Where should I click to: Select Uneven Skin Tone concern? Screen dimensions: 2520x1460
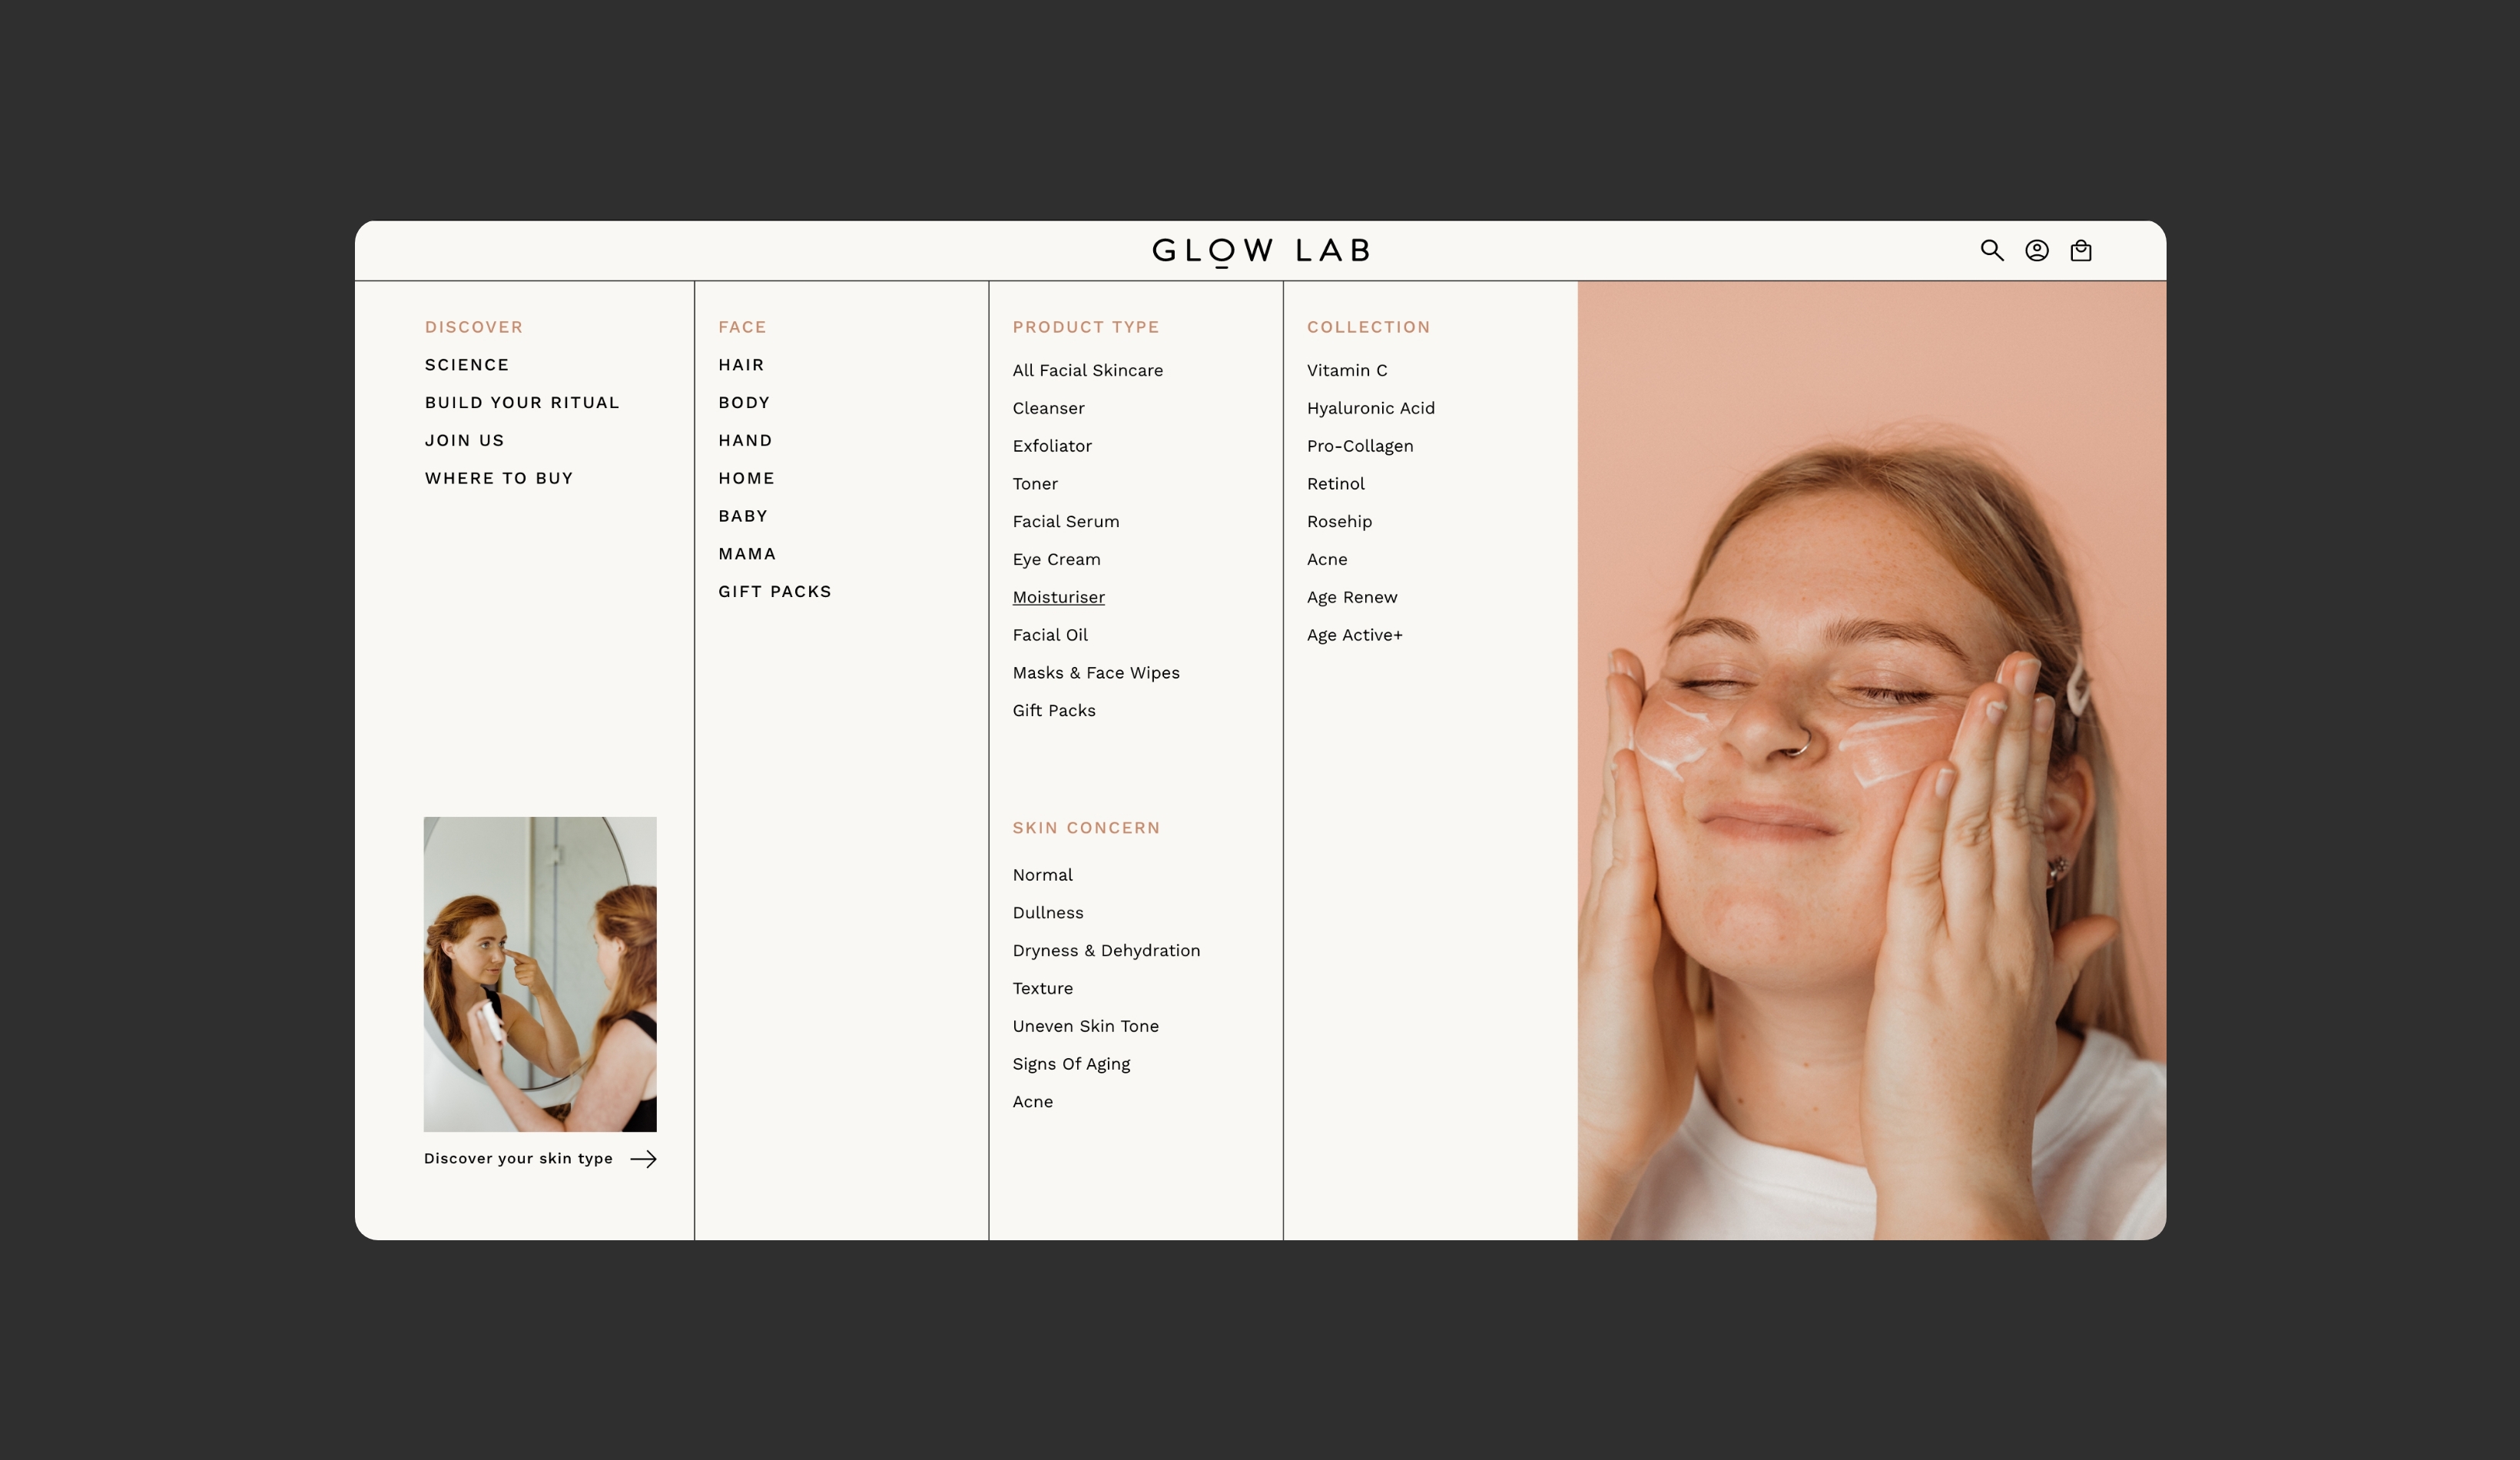[1085, 1027]
